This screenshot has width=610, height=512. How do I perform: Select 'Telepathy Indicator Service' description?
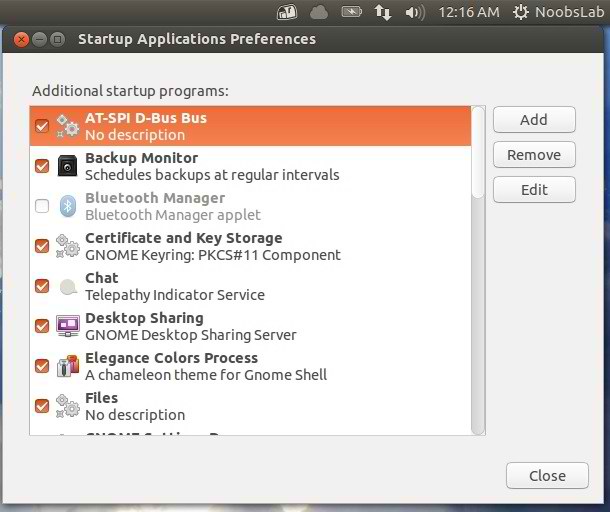pyautogui.click(x=175, y=295)
